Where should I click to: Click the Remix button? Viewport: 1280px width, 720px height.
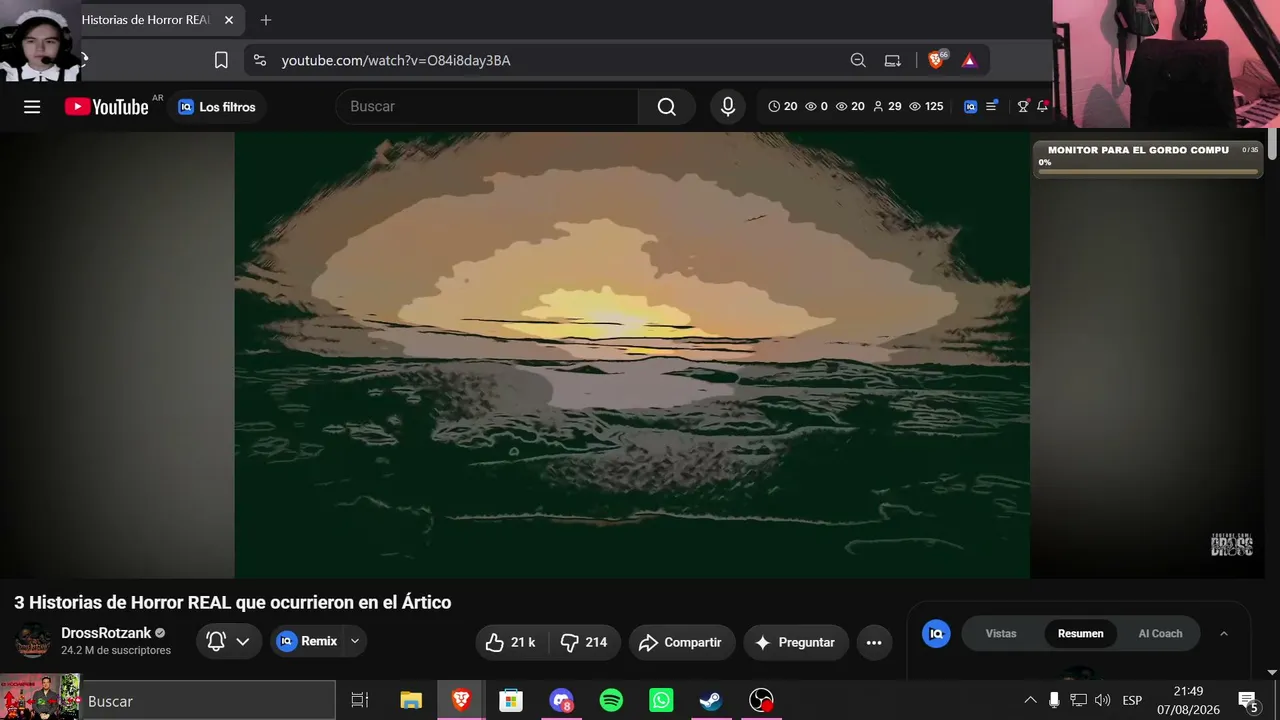(x=308, y=641)
